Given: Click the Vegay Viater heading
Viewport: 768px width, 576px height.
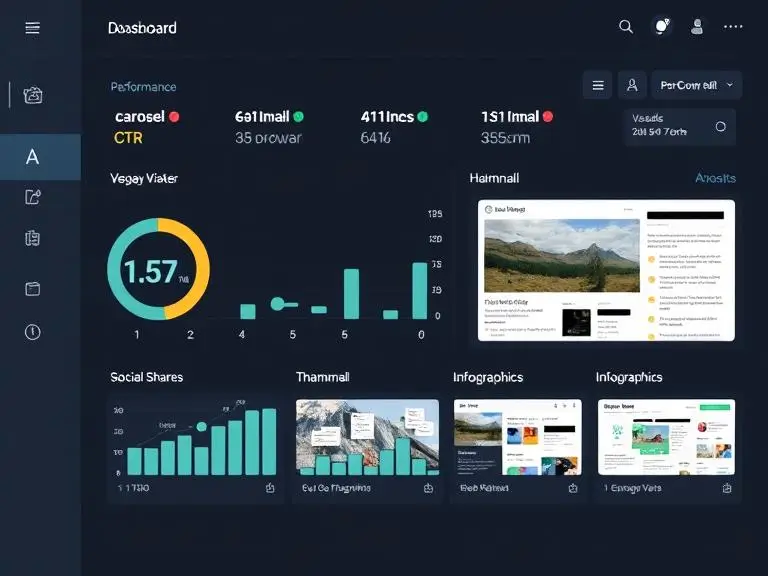Looking at the screenshot, I should point(144,178).
